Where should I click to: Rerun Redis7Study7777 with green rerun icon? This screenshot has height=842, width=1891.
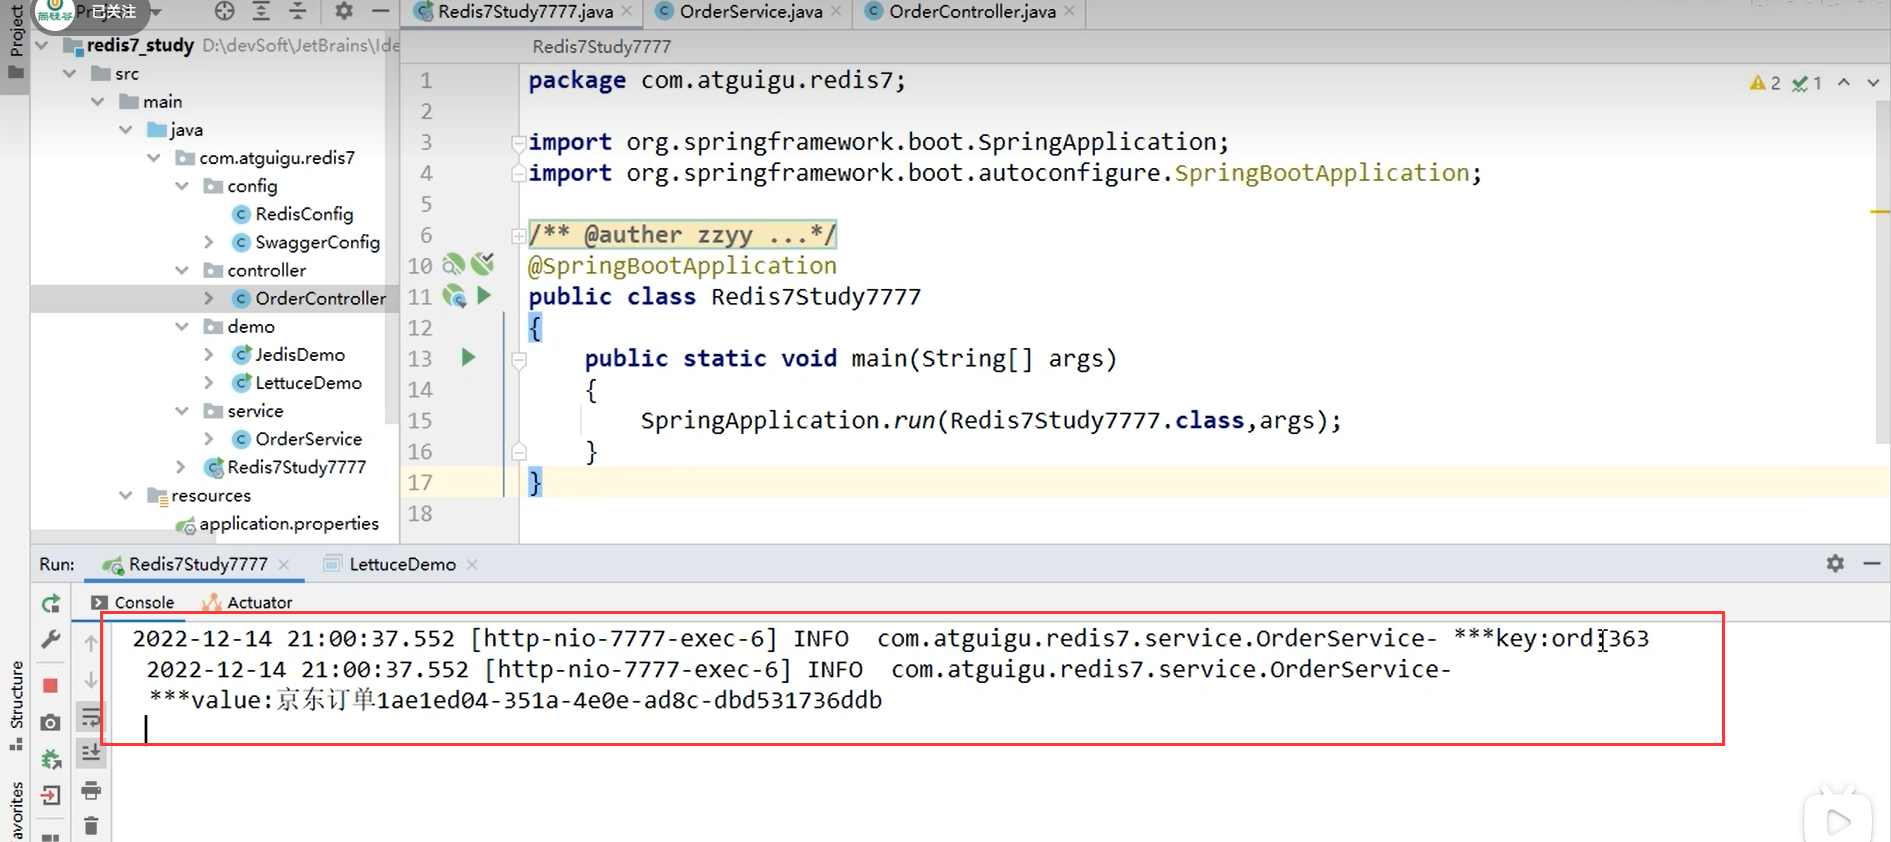click(51, 603)
